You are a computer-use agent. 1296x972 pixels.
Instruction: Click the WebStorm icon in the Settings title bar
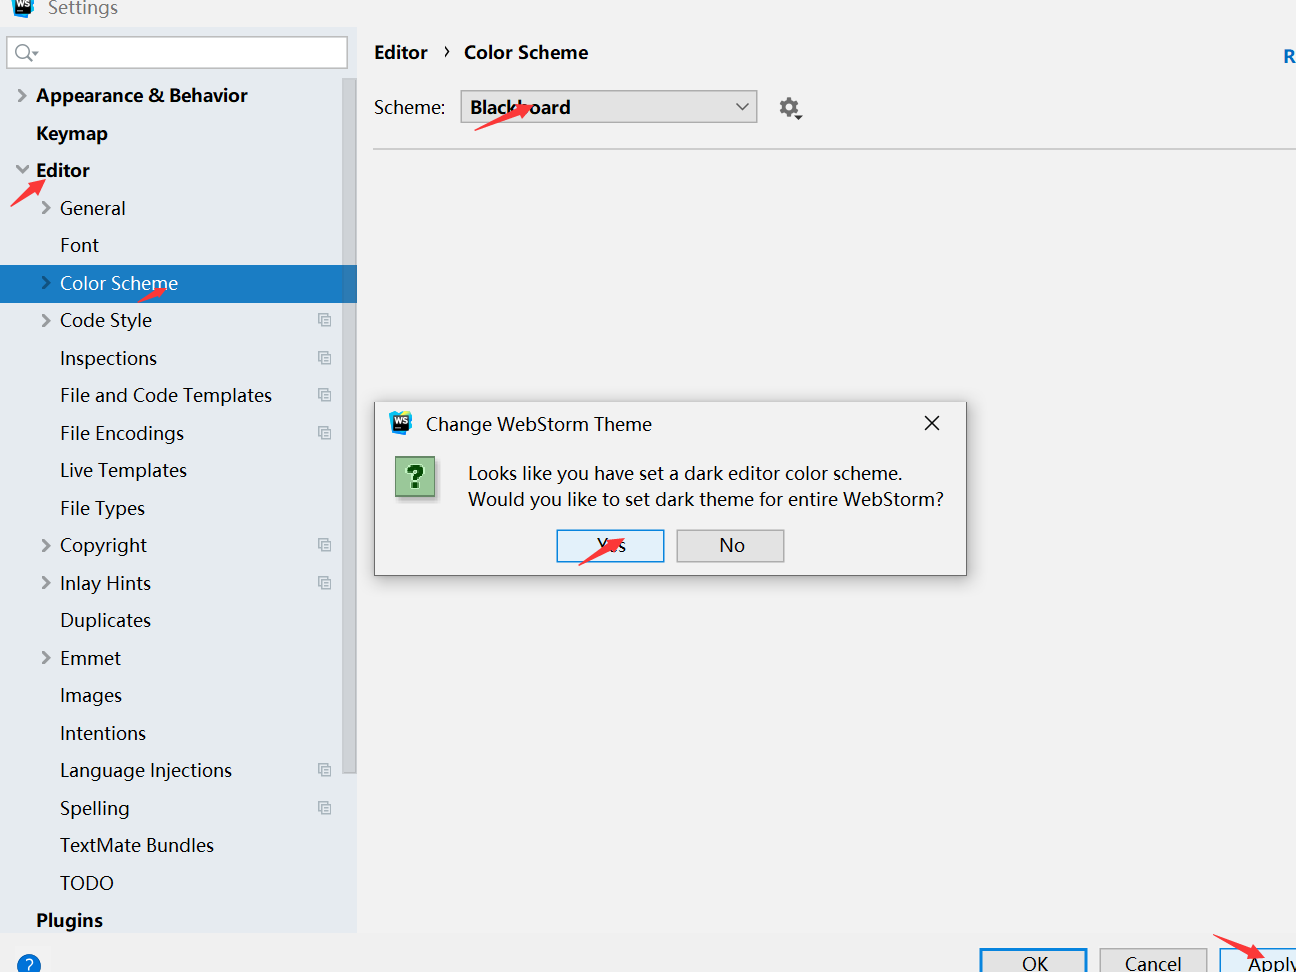[x=23, y=7]
